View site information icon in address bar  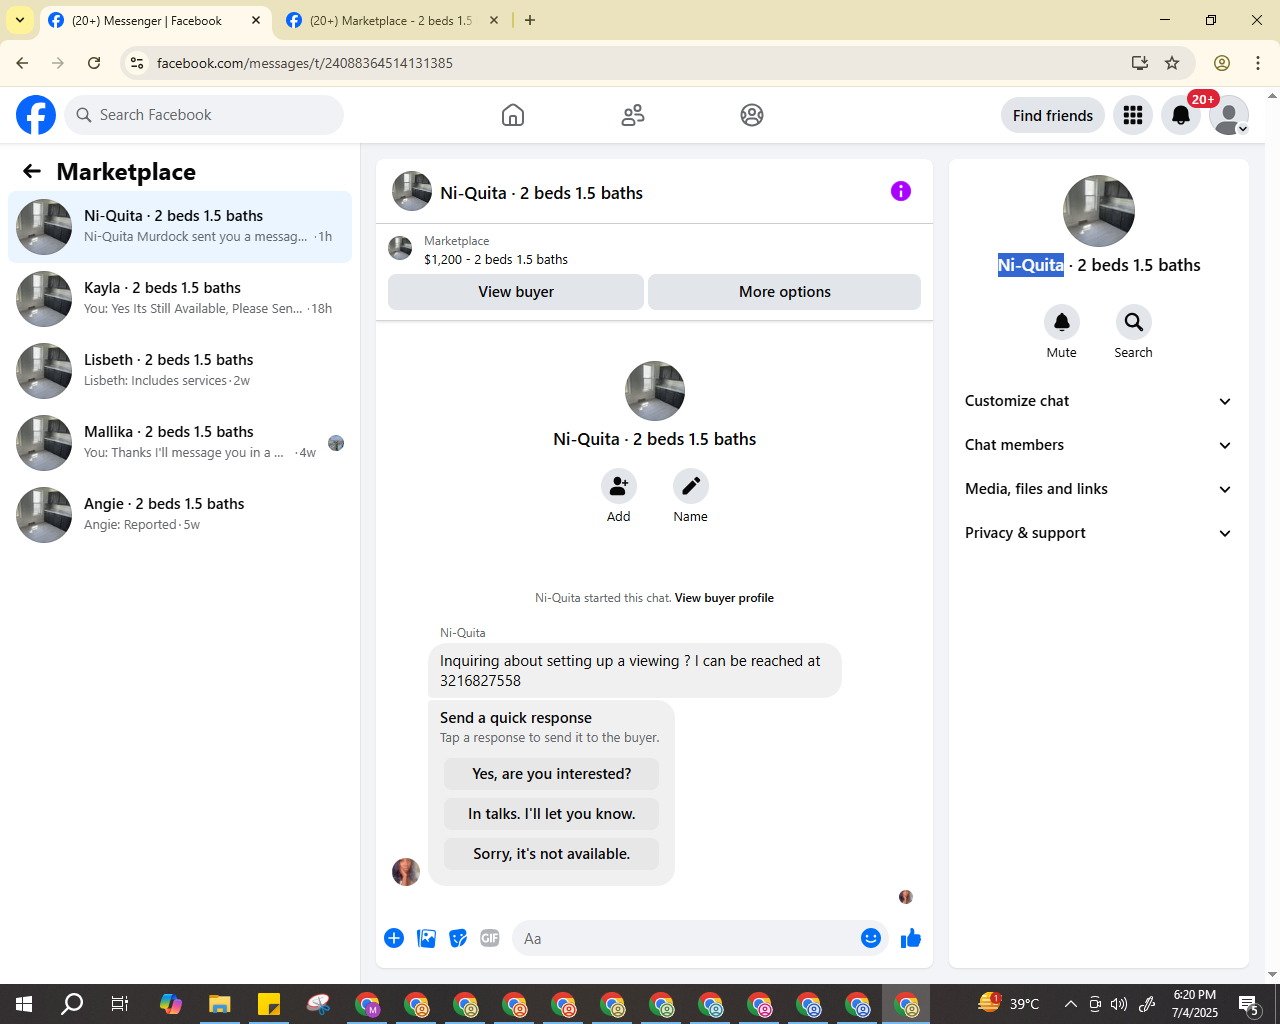(137, 63)
